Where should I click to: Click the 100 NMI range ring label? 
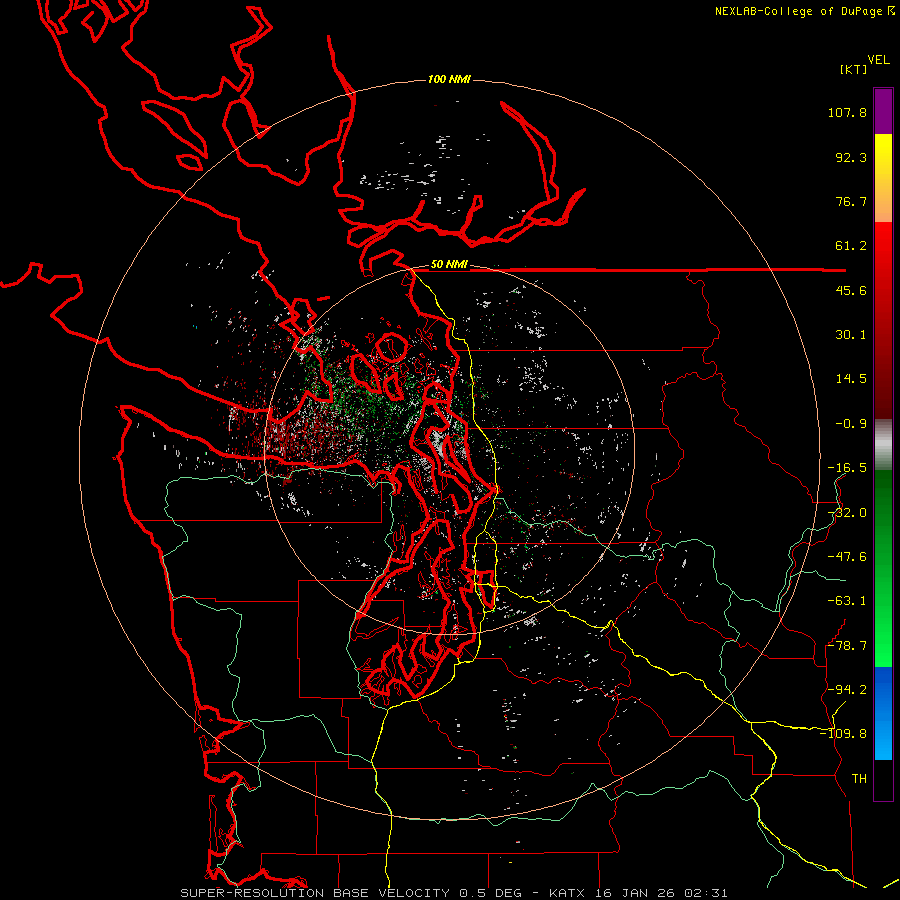449,79
